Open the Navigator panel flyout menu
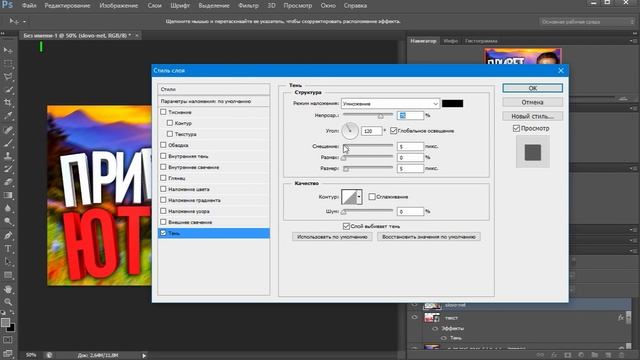 [x=633, y=41]
